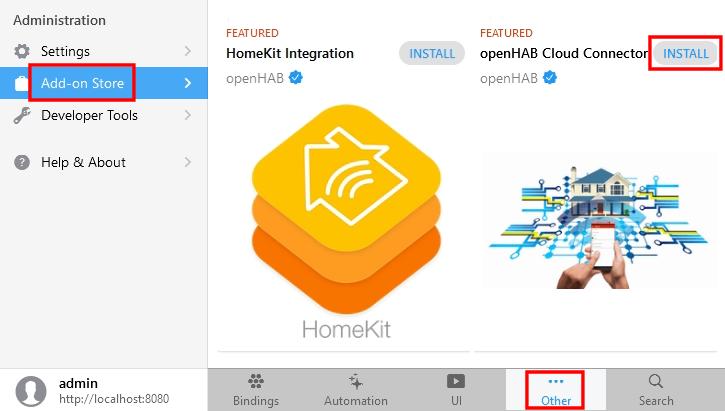Switch to the UI tab label
725x411 pixels.
[456, 400]
